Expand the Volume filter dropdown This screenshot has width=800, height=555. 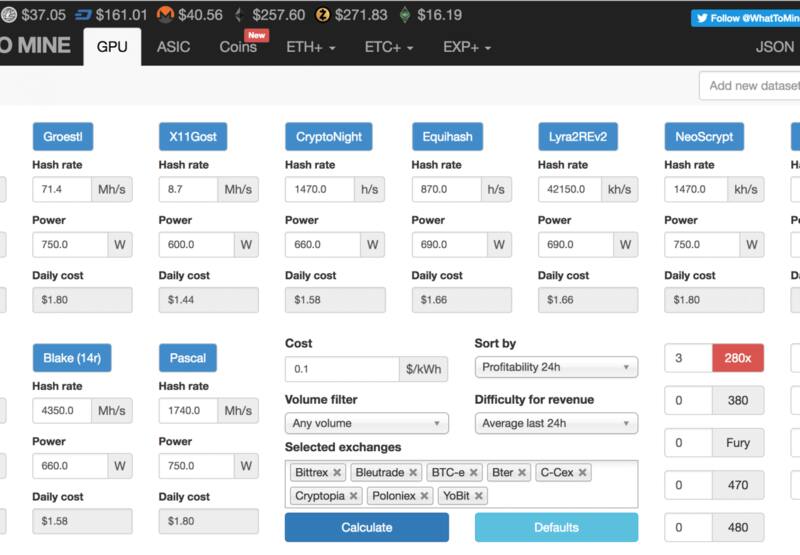366,423
